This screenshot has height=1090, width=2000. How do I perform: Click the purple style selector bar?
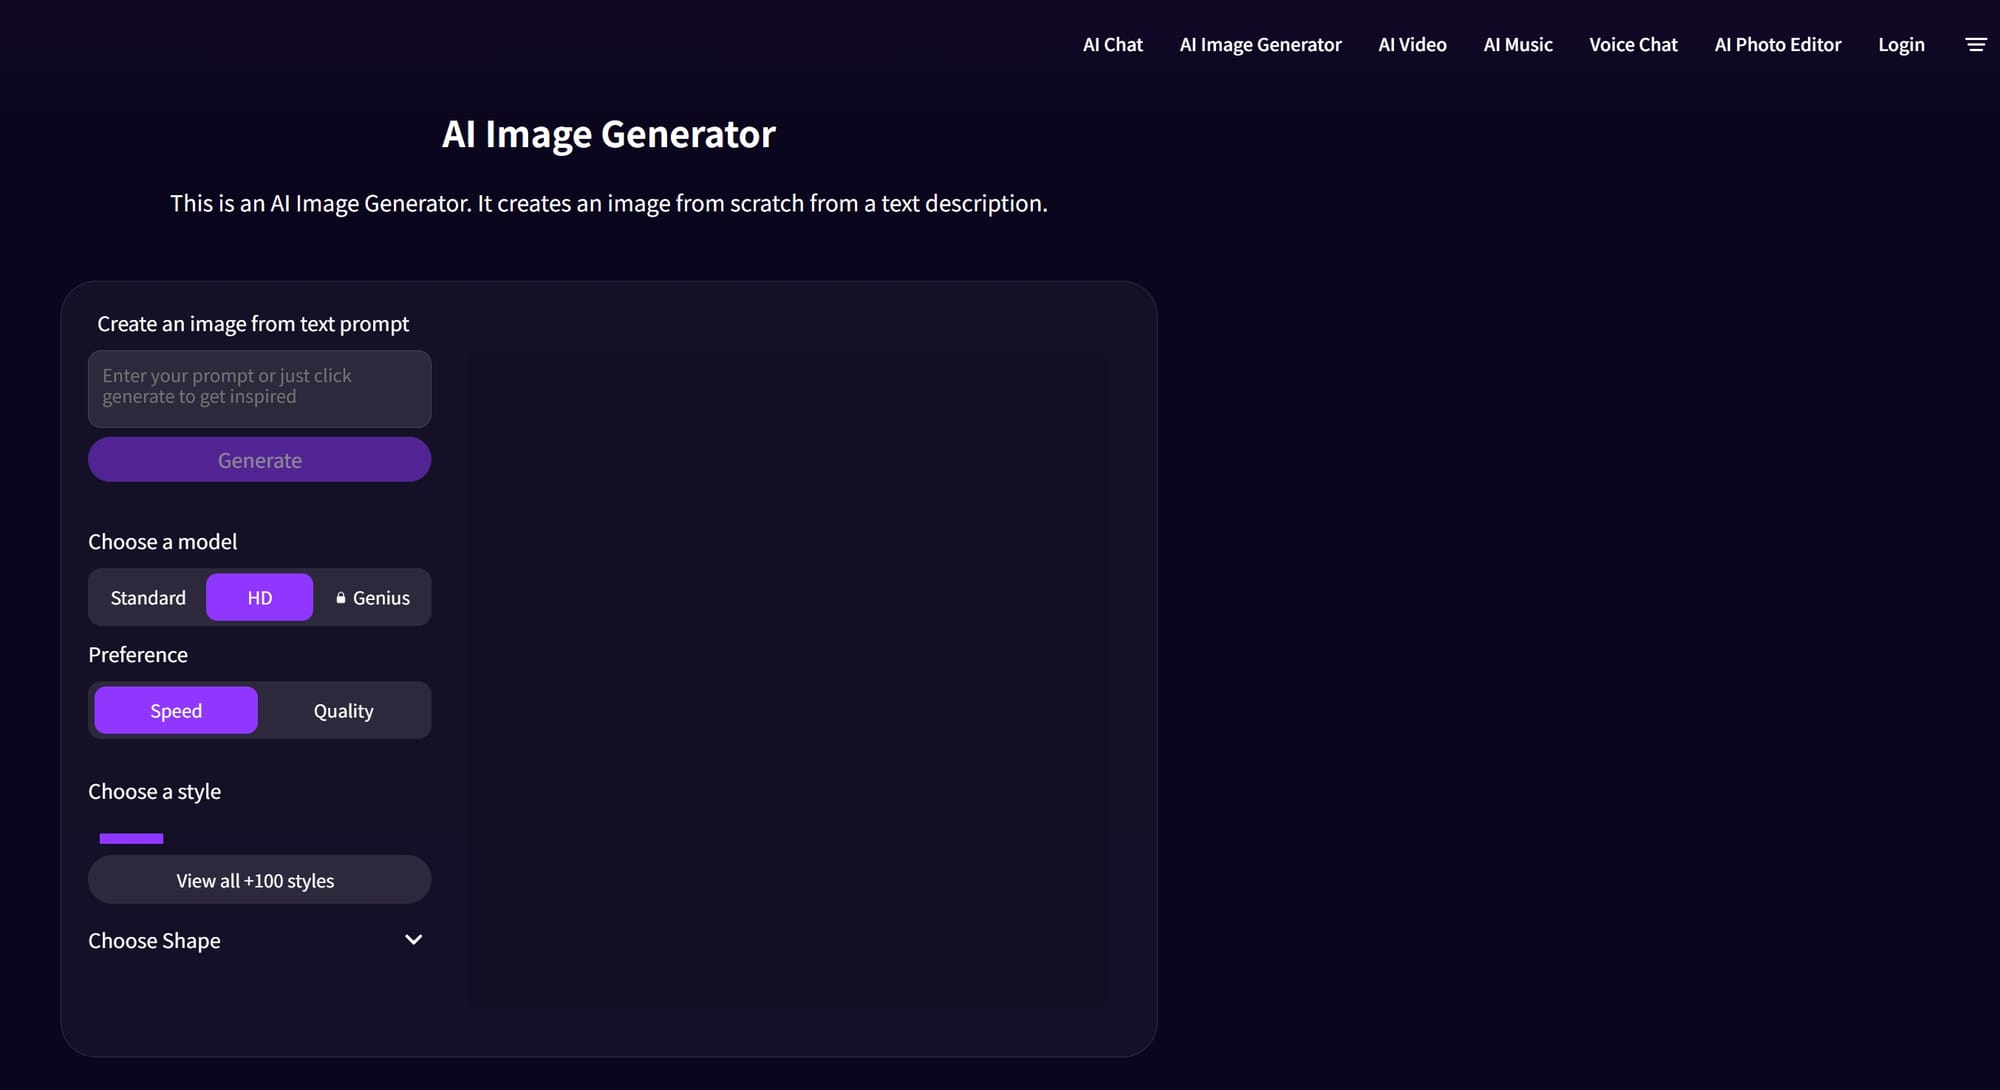click(x=131, y=838)
